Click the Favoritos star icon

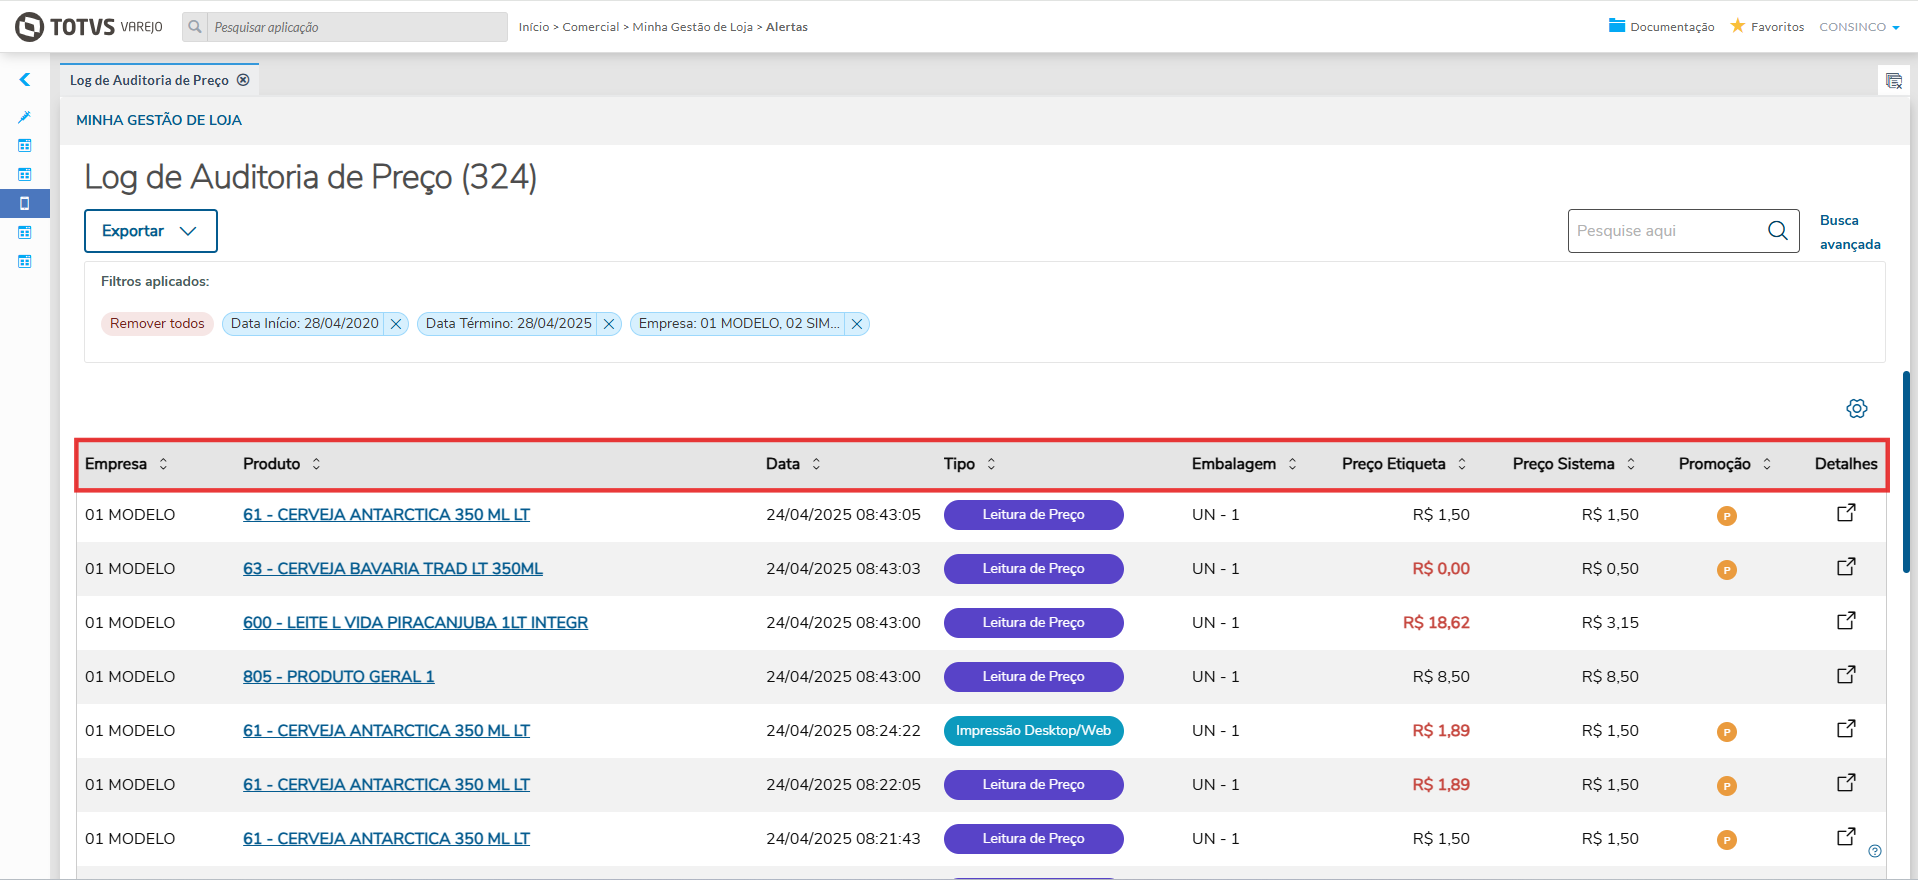pos(1738,26)
